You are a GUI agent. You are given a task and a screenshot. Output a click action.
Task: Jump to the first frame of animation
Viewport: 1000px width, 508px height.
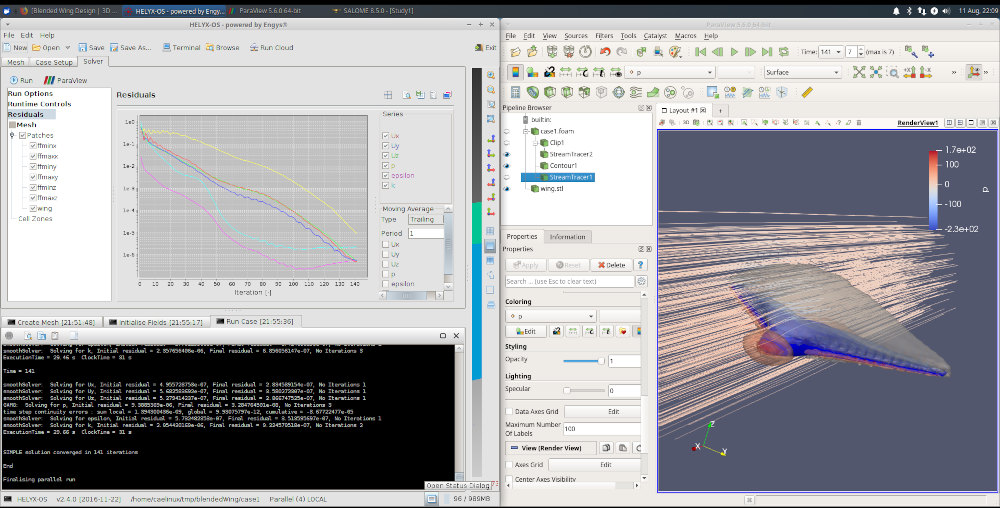(701, 51)
